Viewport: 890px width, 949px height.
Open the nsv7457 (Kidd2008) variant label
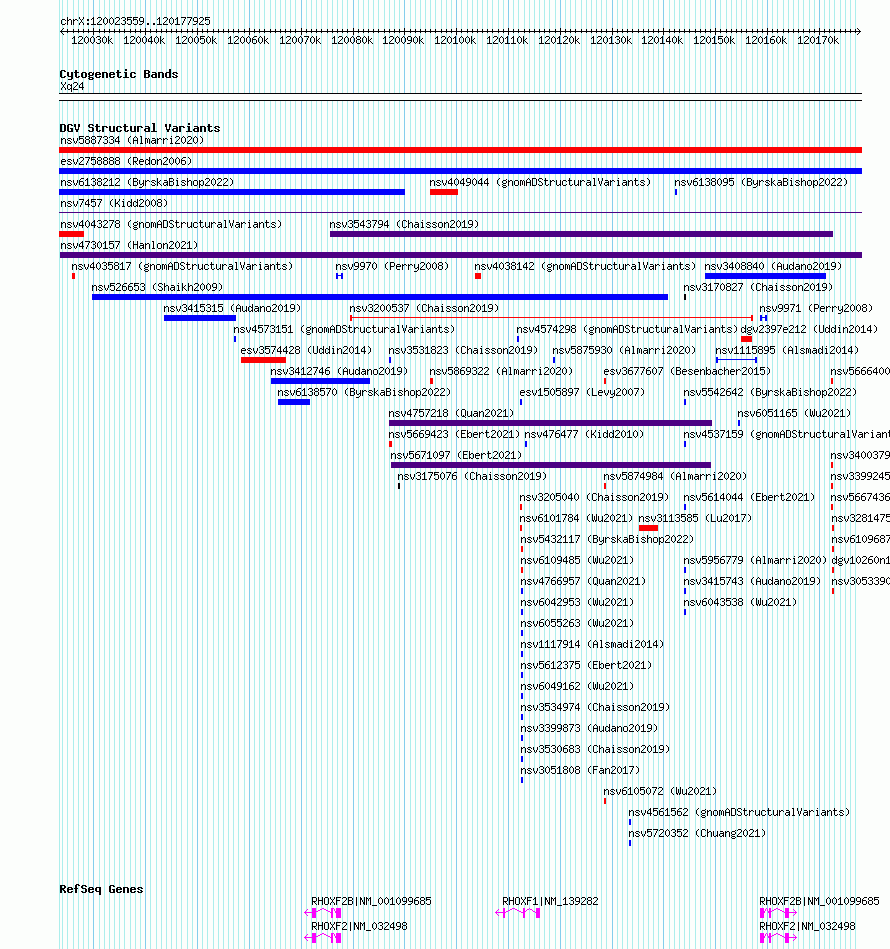[x=114, y=203]
